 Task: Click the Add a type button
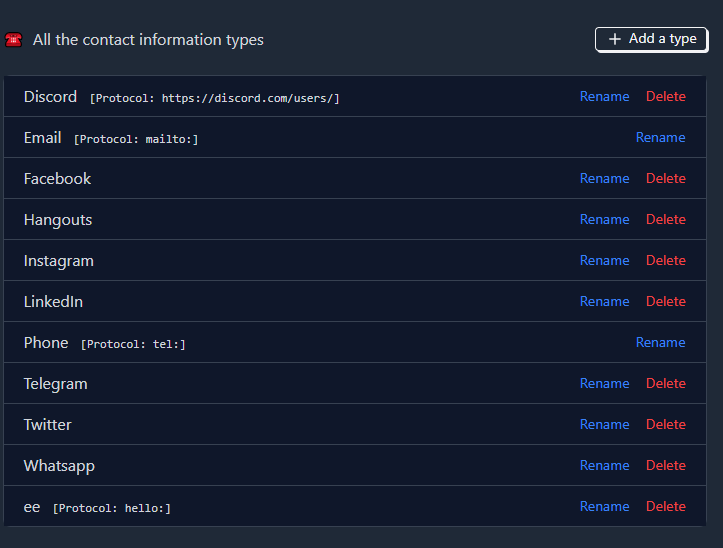click(652, 39)
